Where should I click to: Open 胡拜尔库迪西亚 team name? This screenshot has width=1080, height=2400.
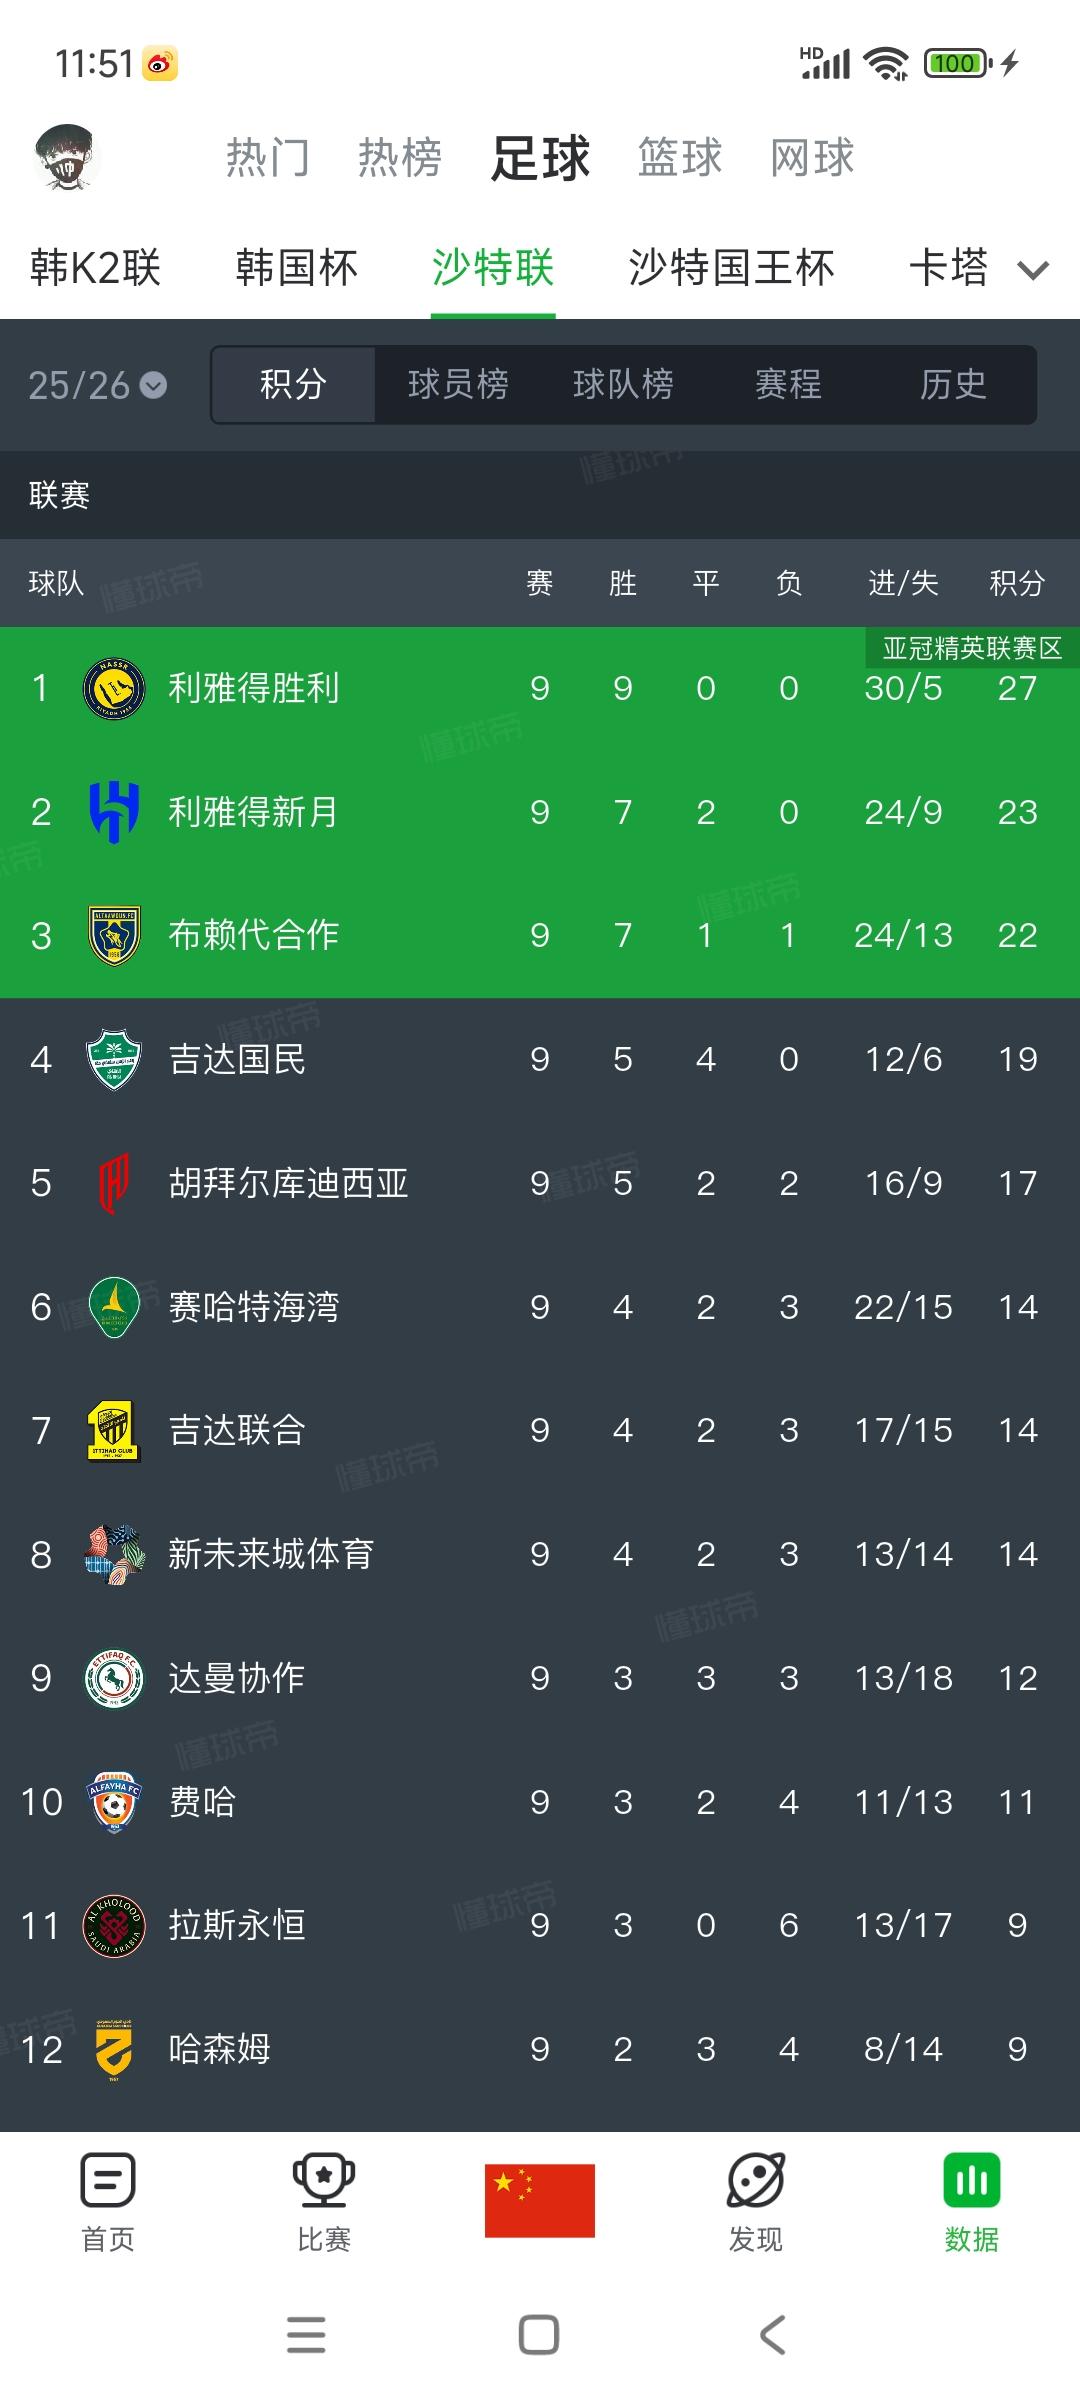tap(288, 1183)
